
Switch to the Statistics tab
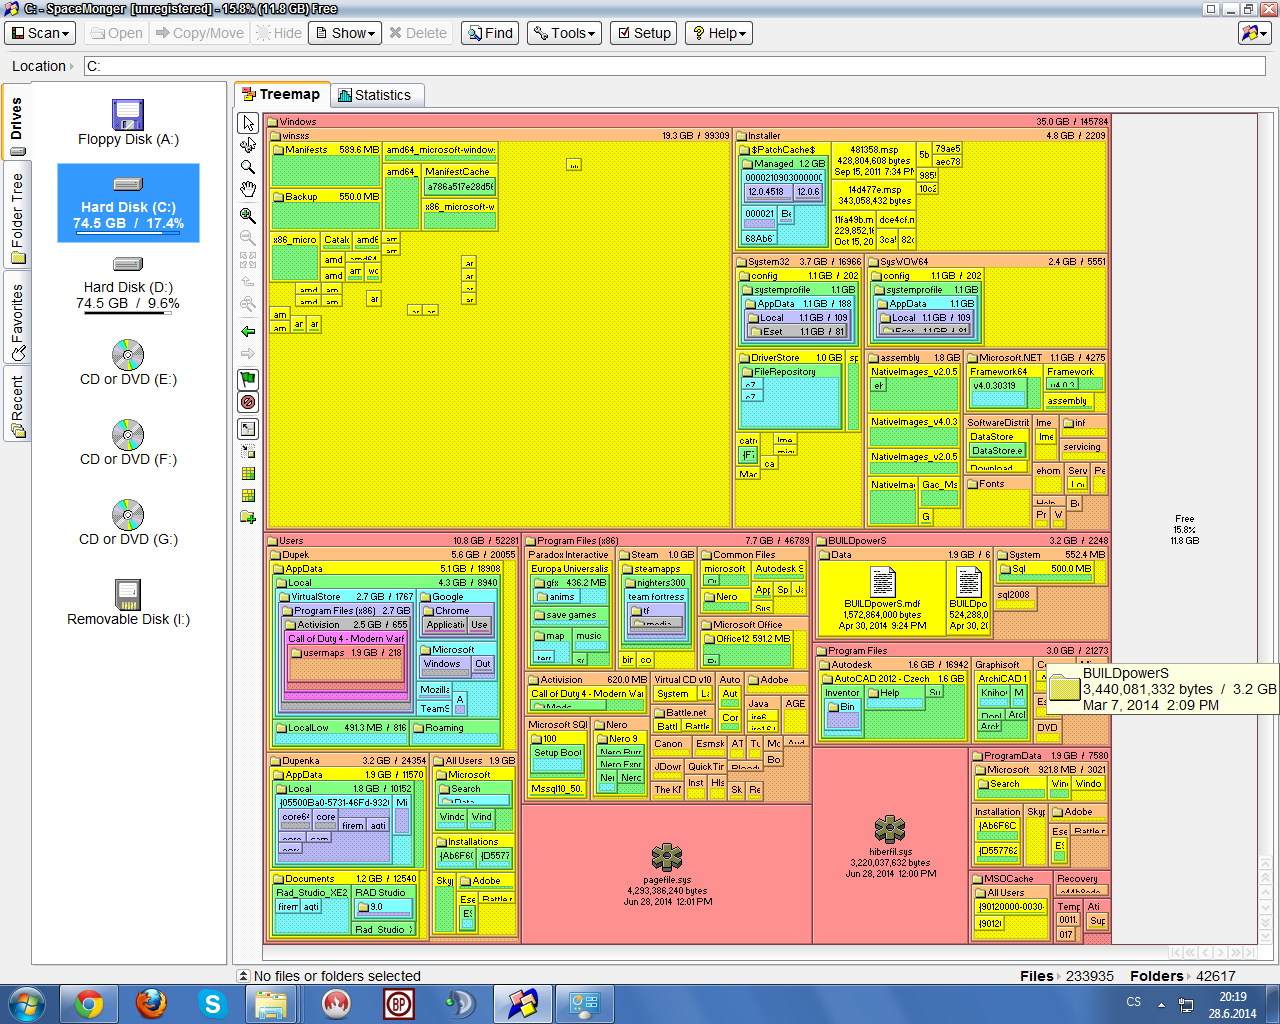point(375,95)
